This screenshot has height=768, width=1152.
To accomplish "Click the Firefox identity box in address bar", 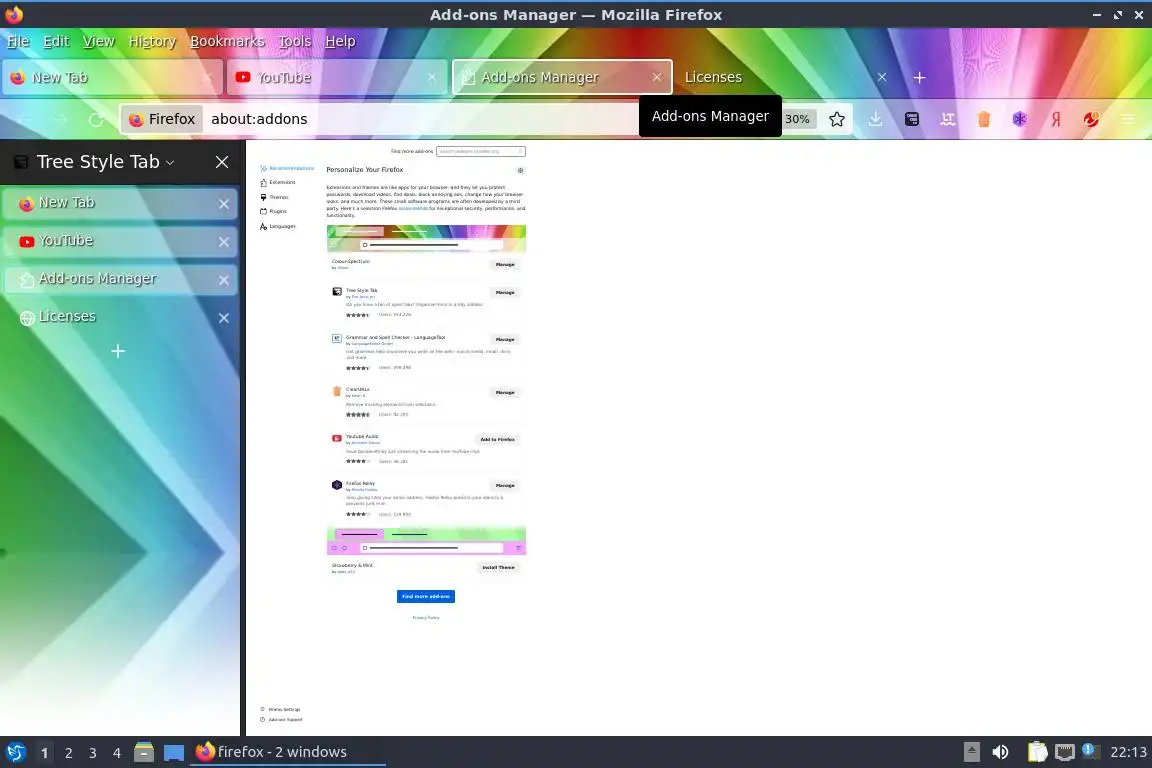I will (x=162, y=119).
